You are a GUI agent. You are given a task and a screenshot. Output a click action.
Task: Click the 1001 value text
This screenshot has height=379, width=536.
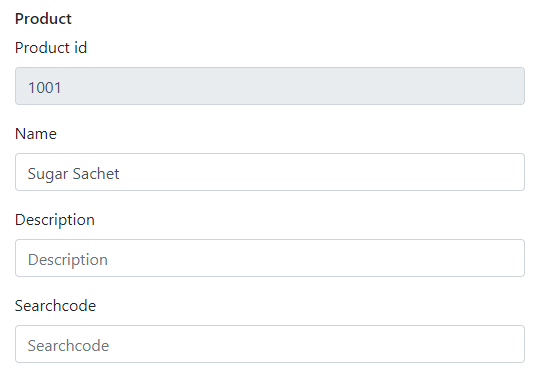44,88
